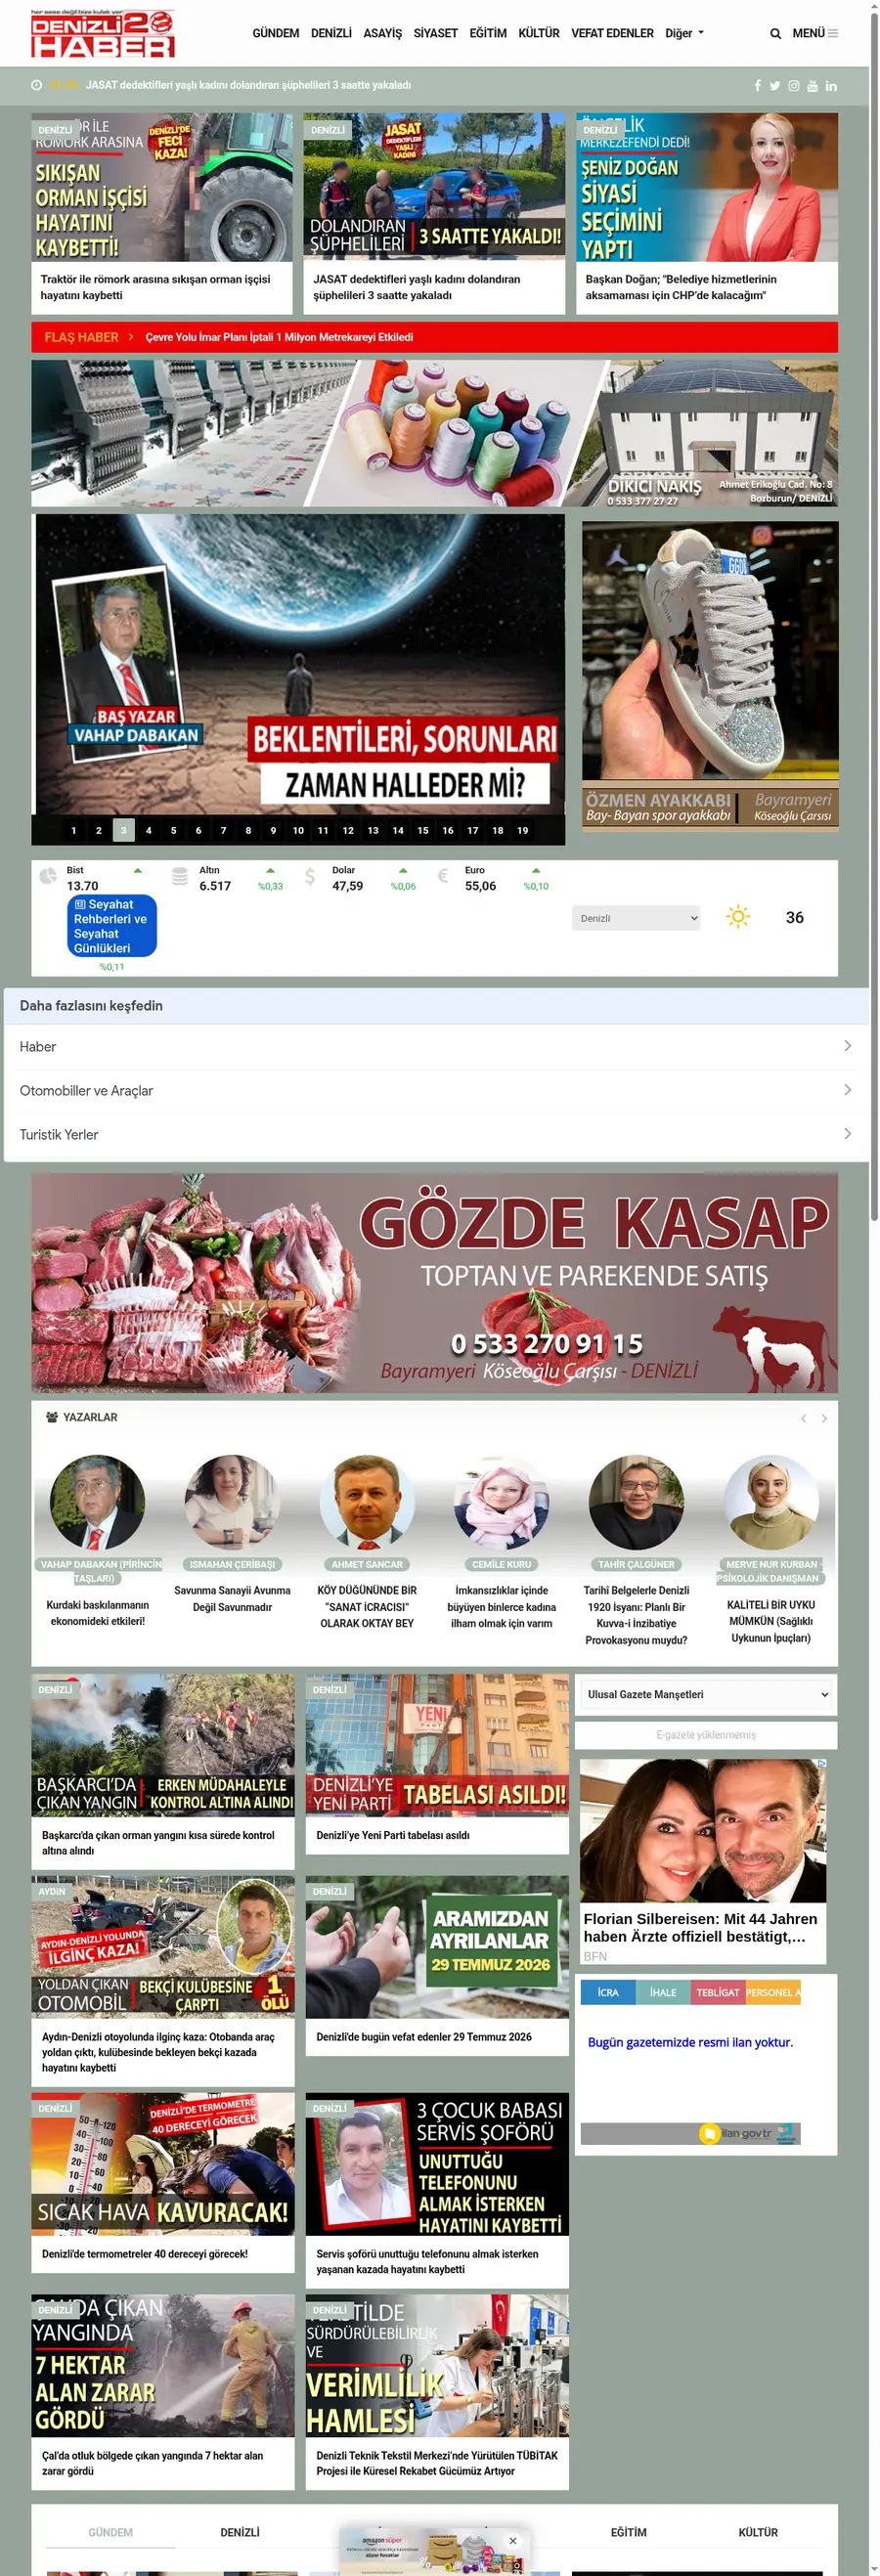Image resolution: width=880 pixels, height=2576 pixels.
Task: Open the Ulusal Gazete Manşetleri dropdown
Action: point(706,1694)
